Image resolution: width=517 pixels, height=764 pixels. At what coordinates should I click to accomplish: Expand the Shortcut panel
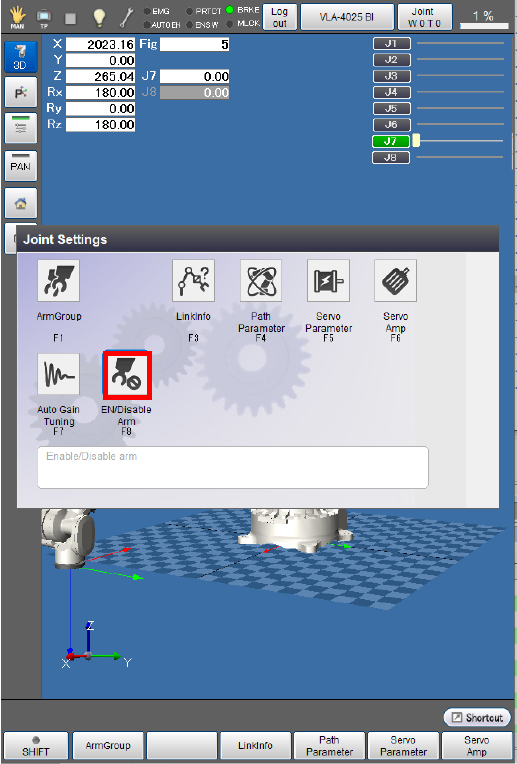[x=477, y=717]
